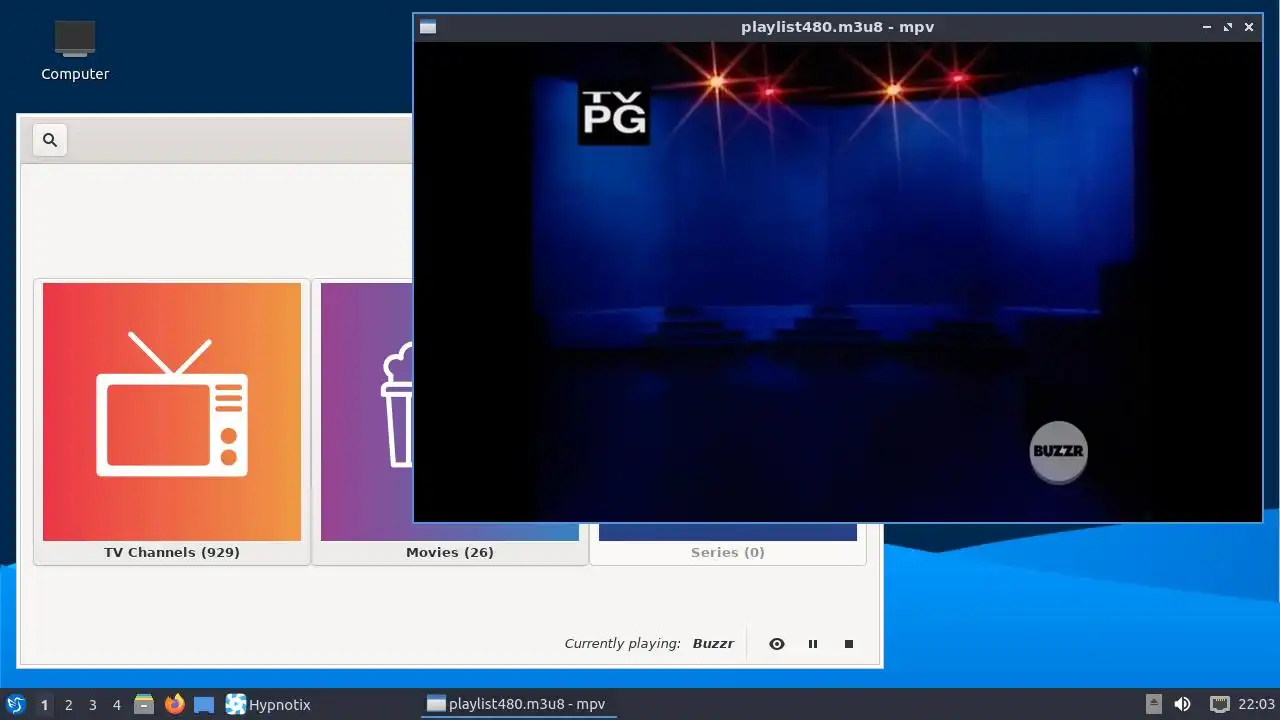Image resolution: width=1280 pixels, height=720 pixels.
Task: Switch to workspace 4
Action: (x=116, y=705)
